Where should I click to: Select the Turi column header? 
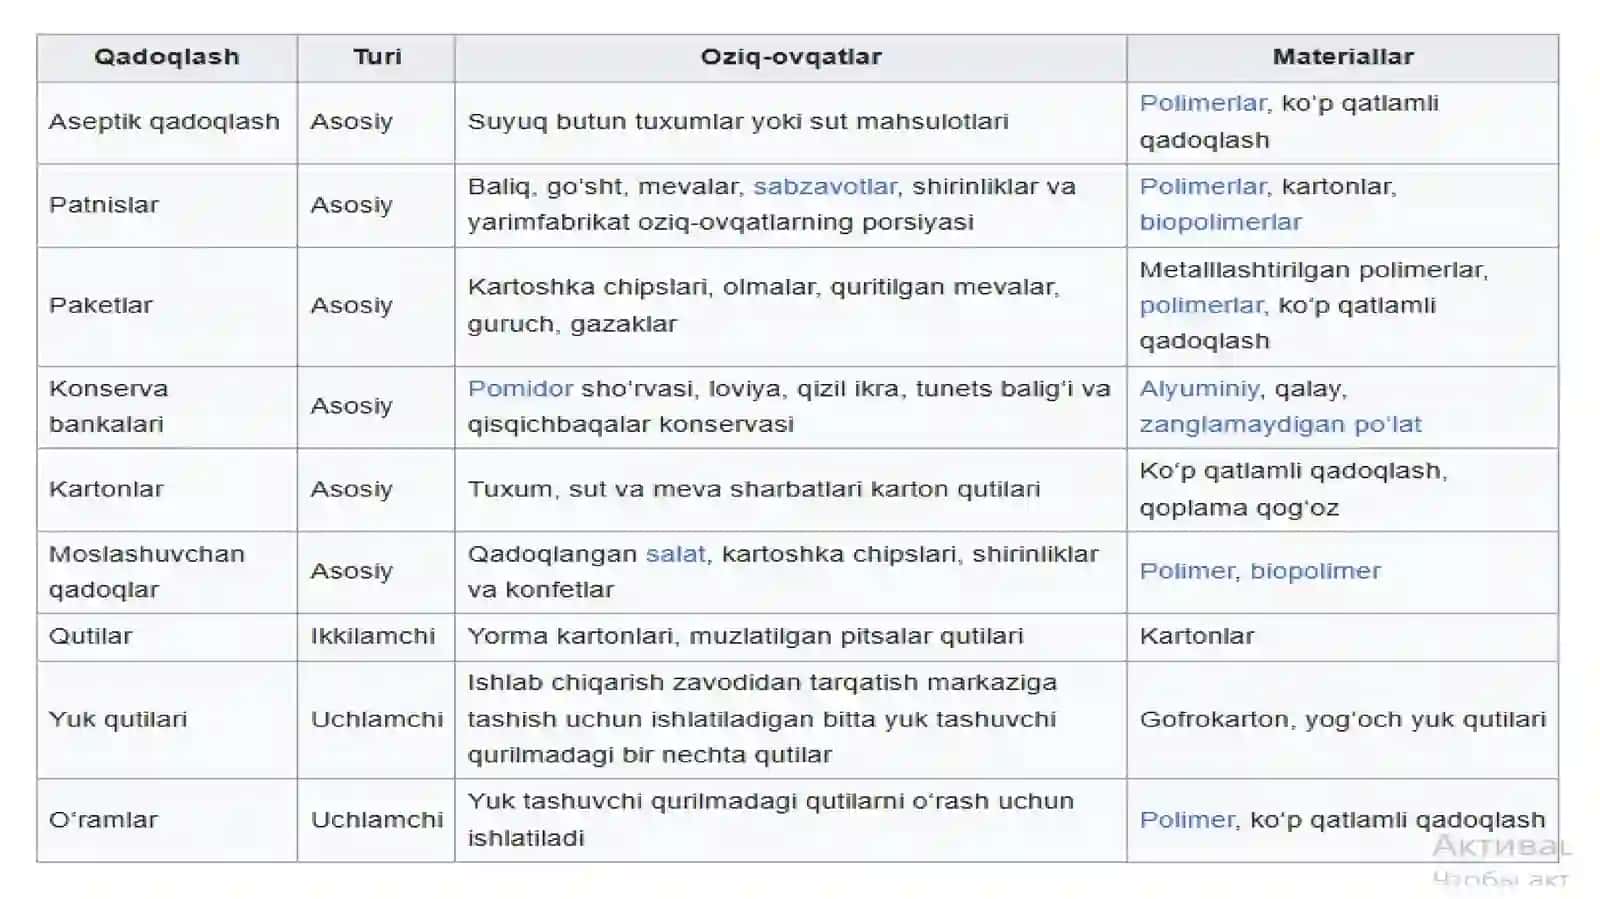(376, 57)
